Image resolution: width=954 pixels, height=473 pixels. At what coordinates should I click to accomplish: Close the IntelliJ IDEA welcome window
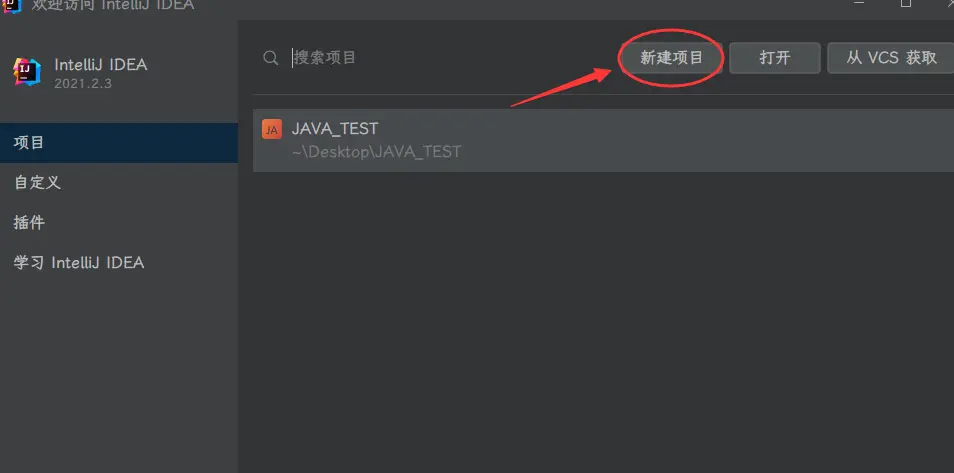(x=950, y=4)
